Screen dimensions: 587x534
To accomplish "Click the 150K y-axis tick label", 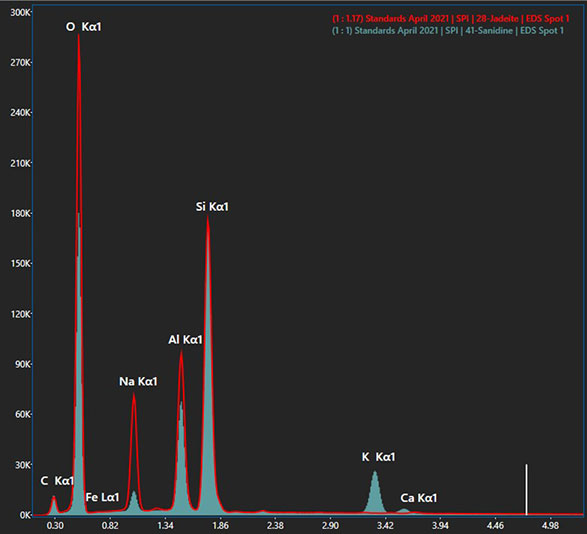I will 20,264.
